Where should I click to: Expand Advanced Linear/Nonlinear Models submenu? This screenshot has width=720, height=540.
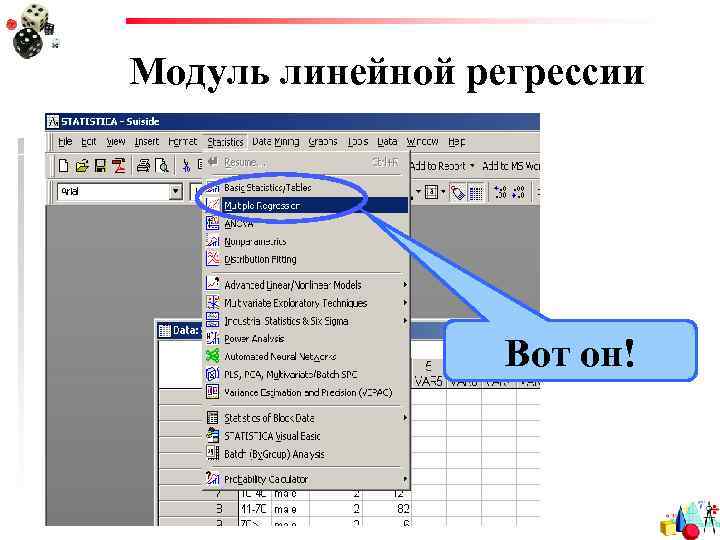coord(306,285)
